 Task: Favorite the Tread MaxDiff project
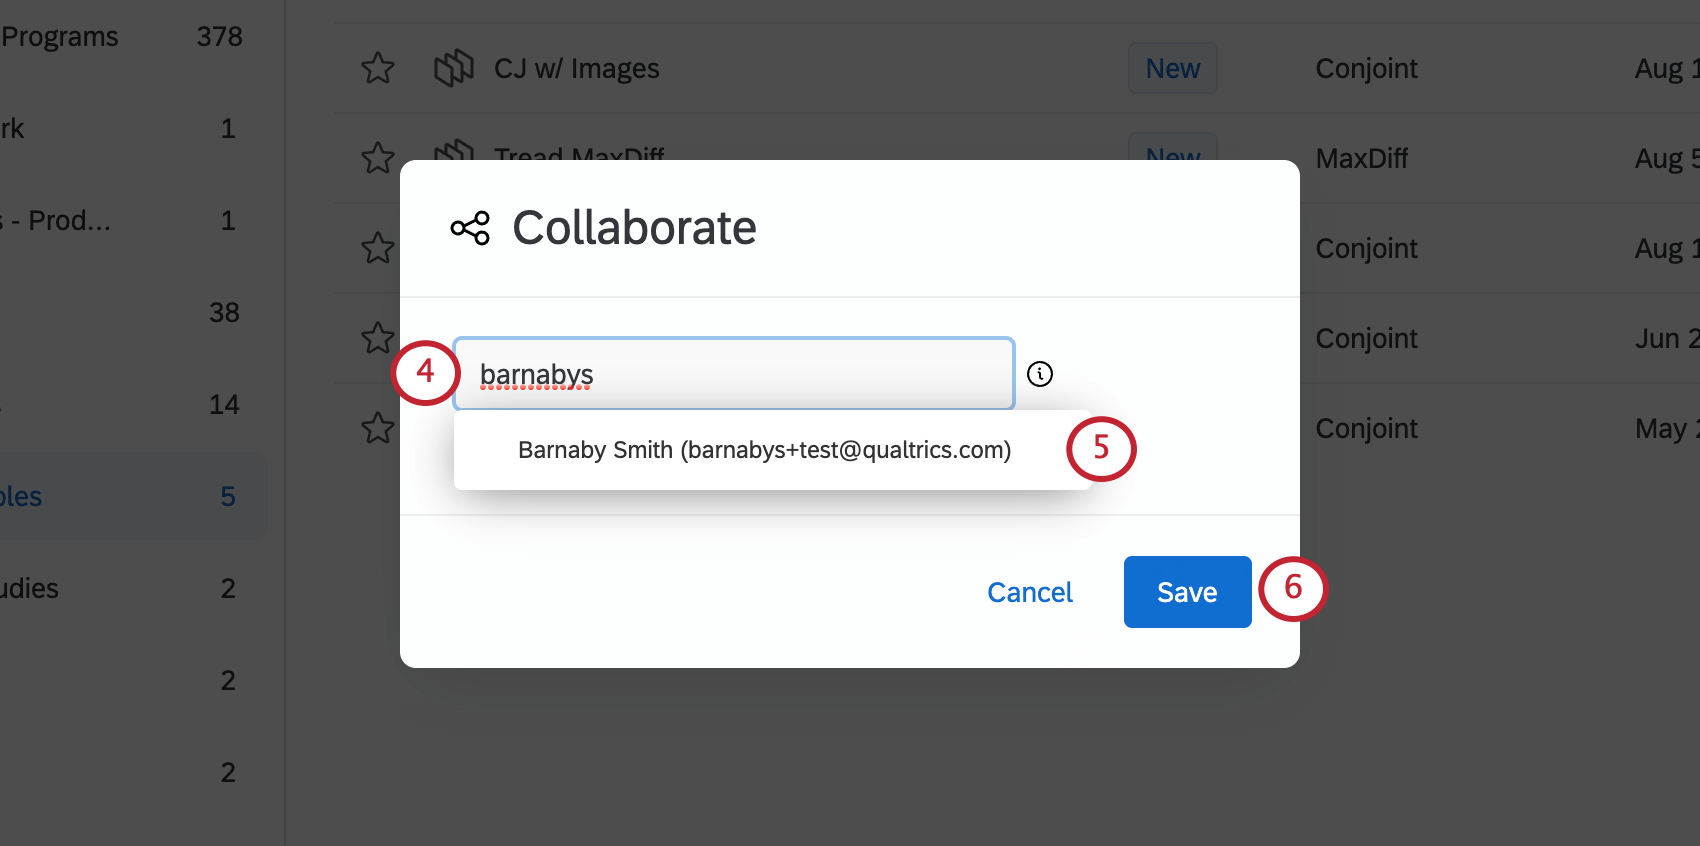[x=377, y=158]
